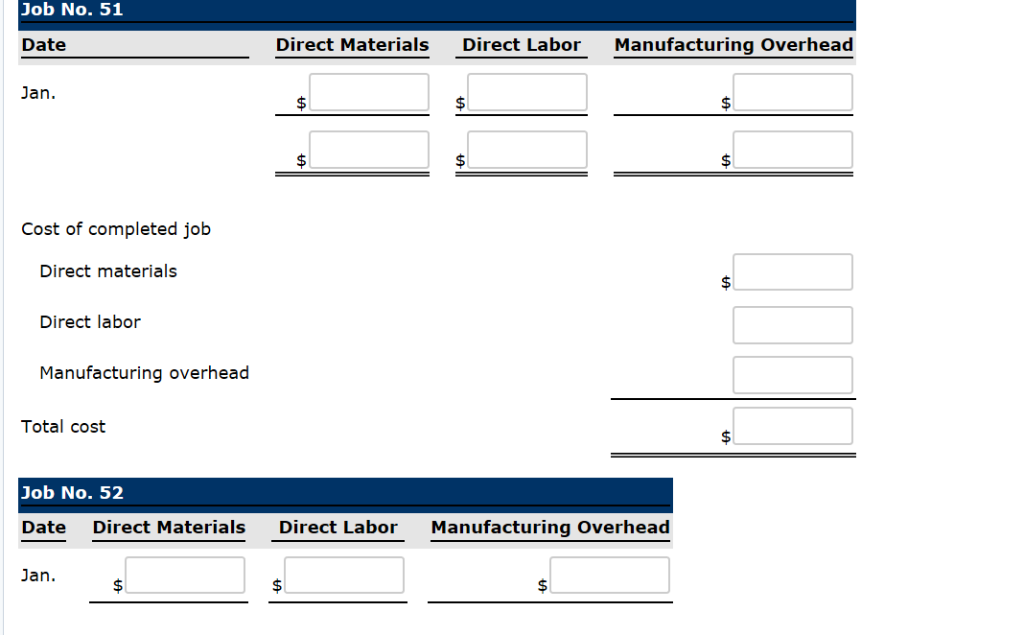Click the first Direct Labor field under Job 51
Image resolution: width=1024 pixels, height=635 pixels.
[x=525, y=91]
